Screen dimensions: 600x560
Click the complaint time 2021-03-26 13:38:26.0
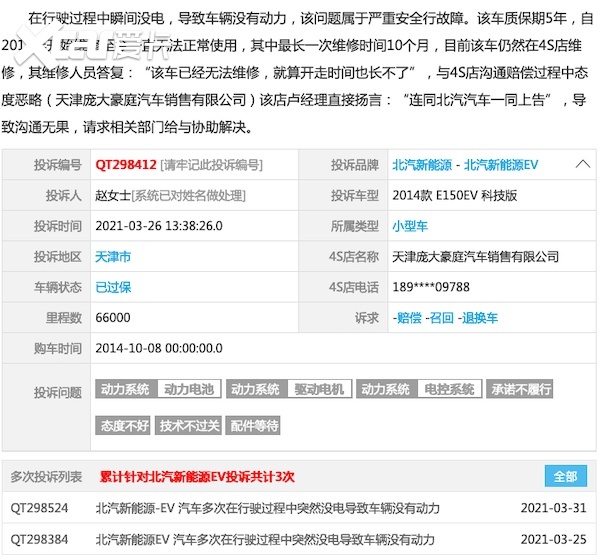pyautogui.click(x=159, y=226)
